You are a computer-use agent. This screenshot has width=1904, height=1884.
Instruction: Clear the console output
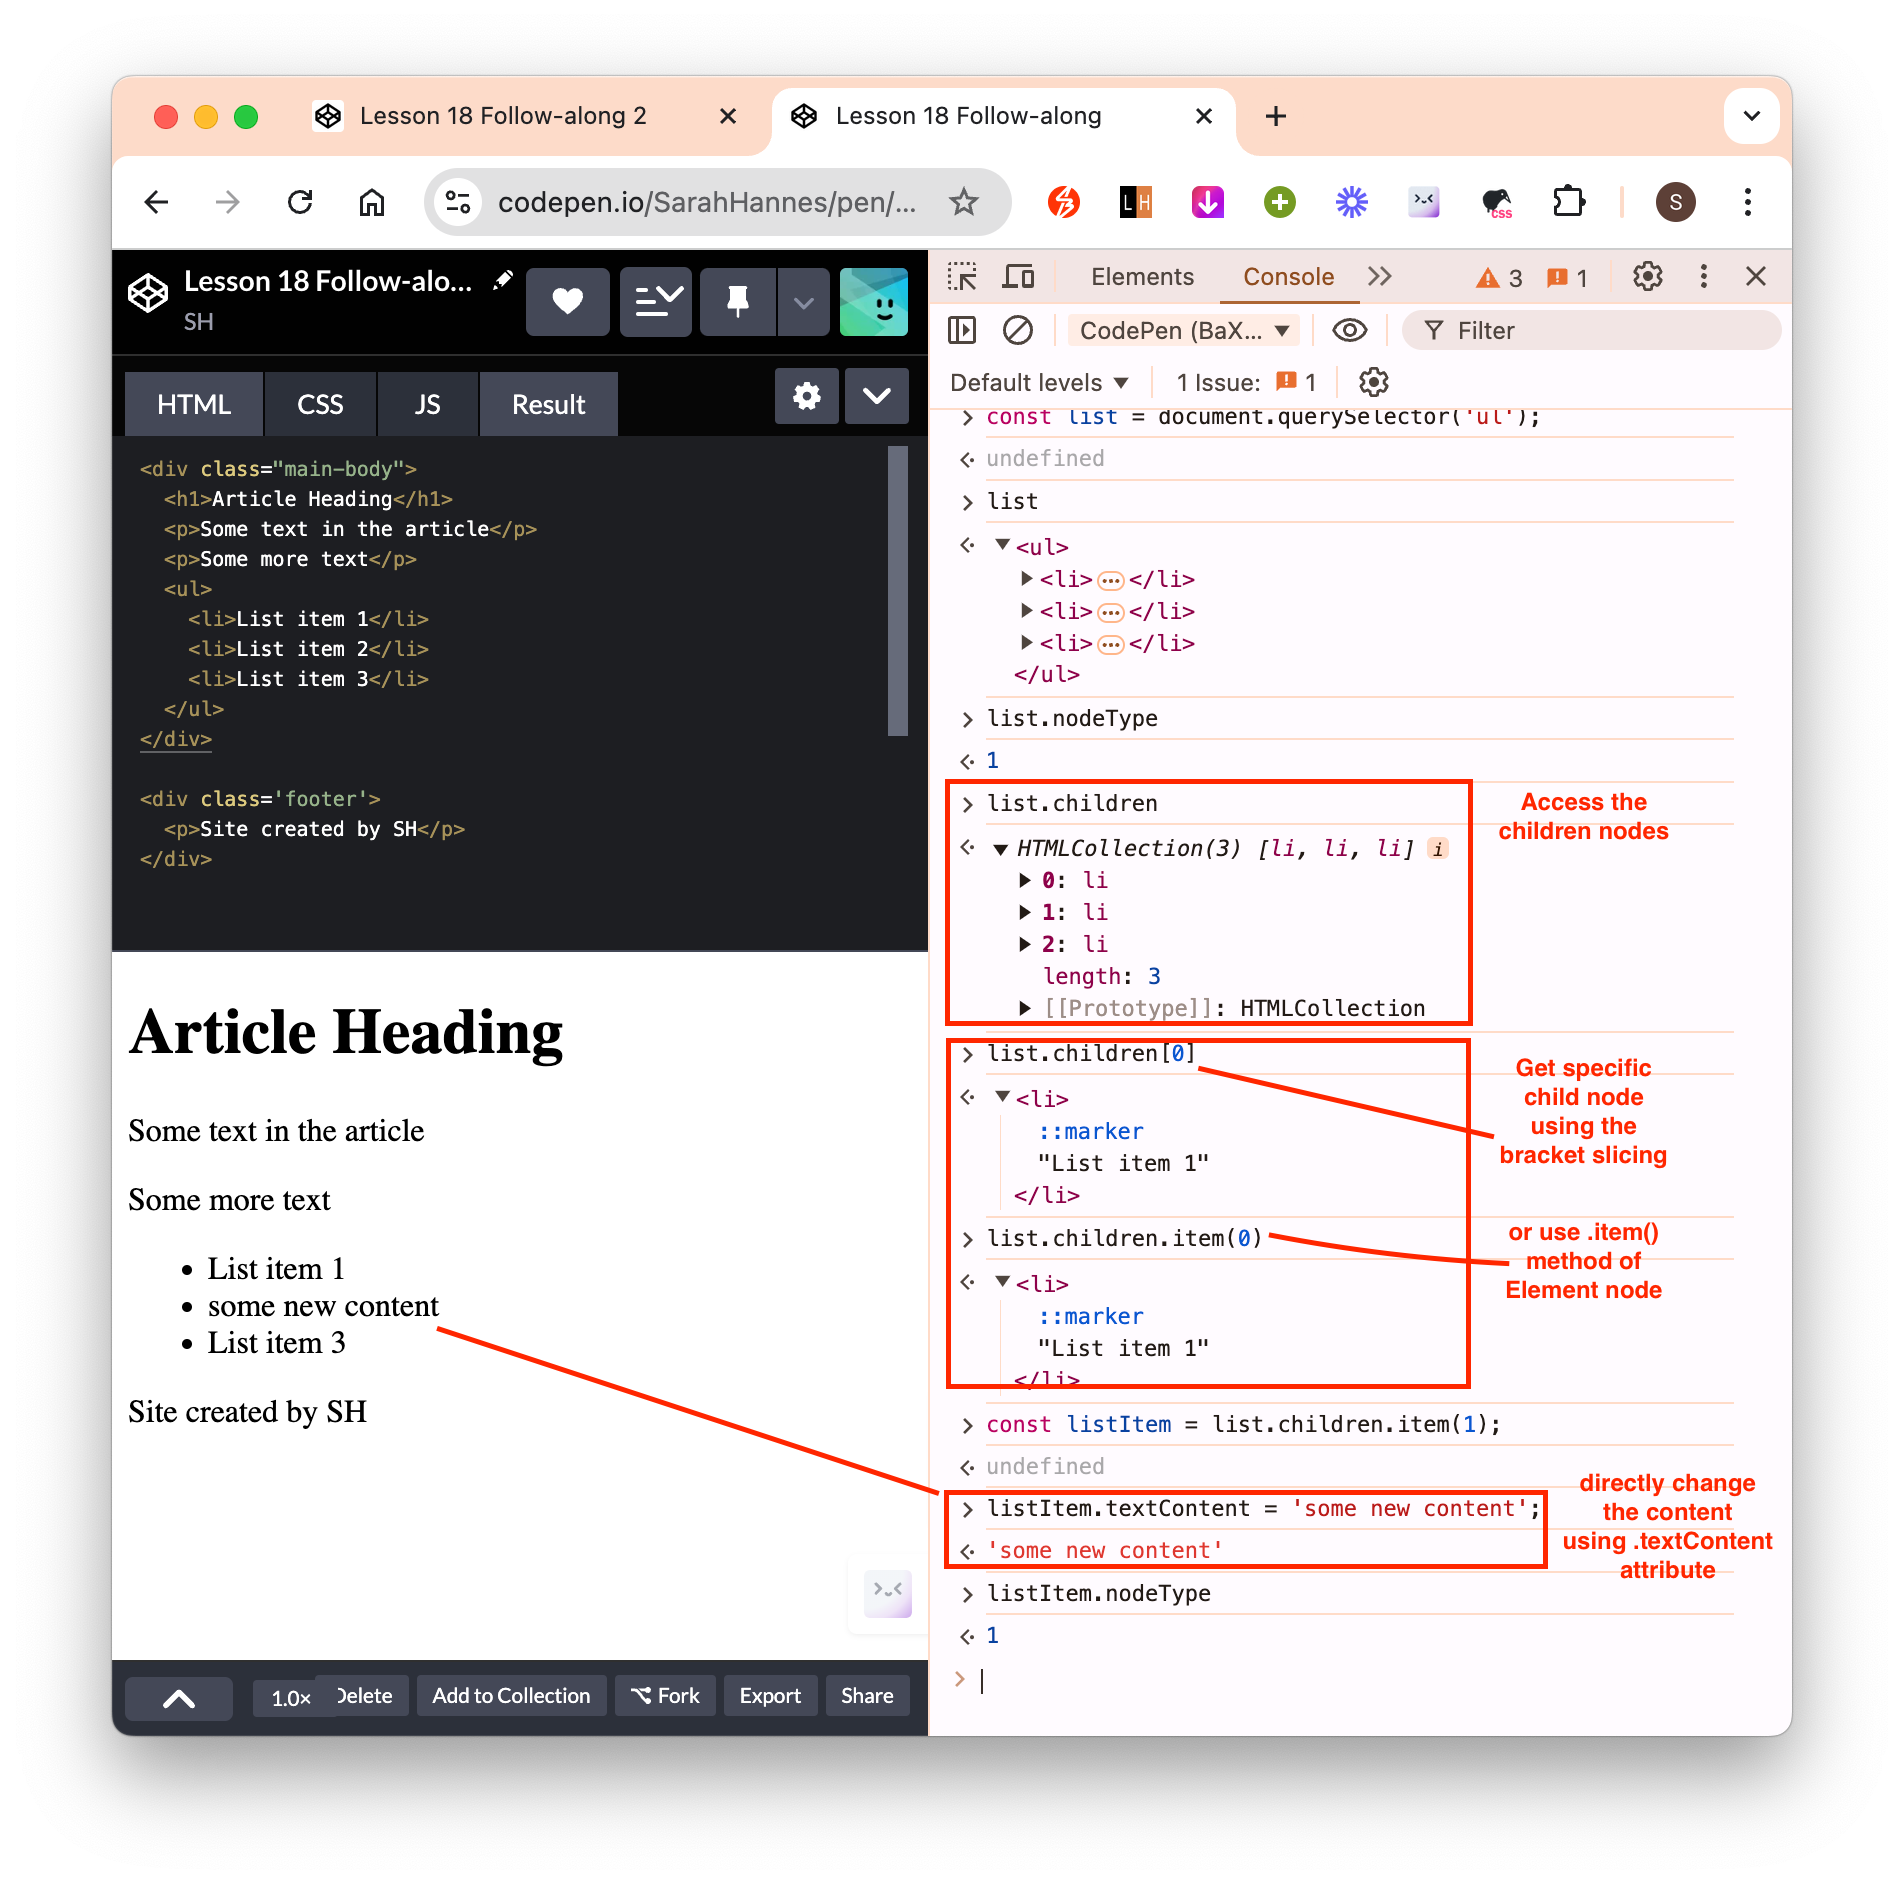click(x=1018, y=331)
